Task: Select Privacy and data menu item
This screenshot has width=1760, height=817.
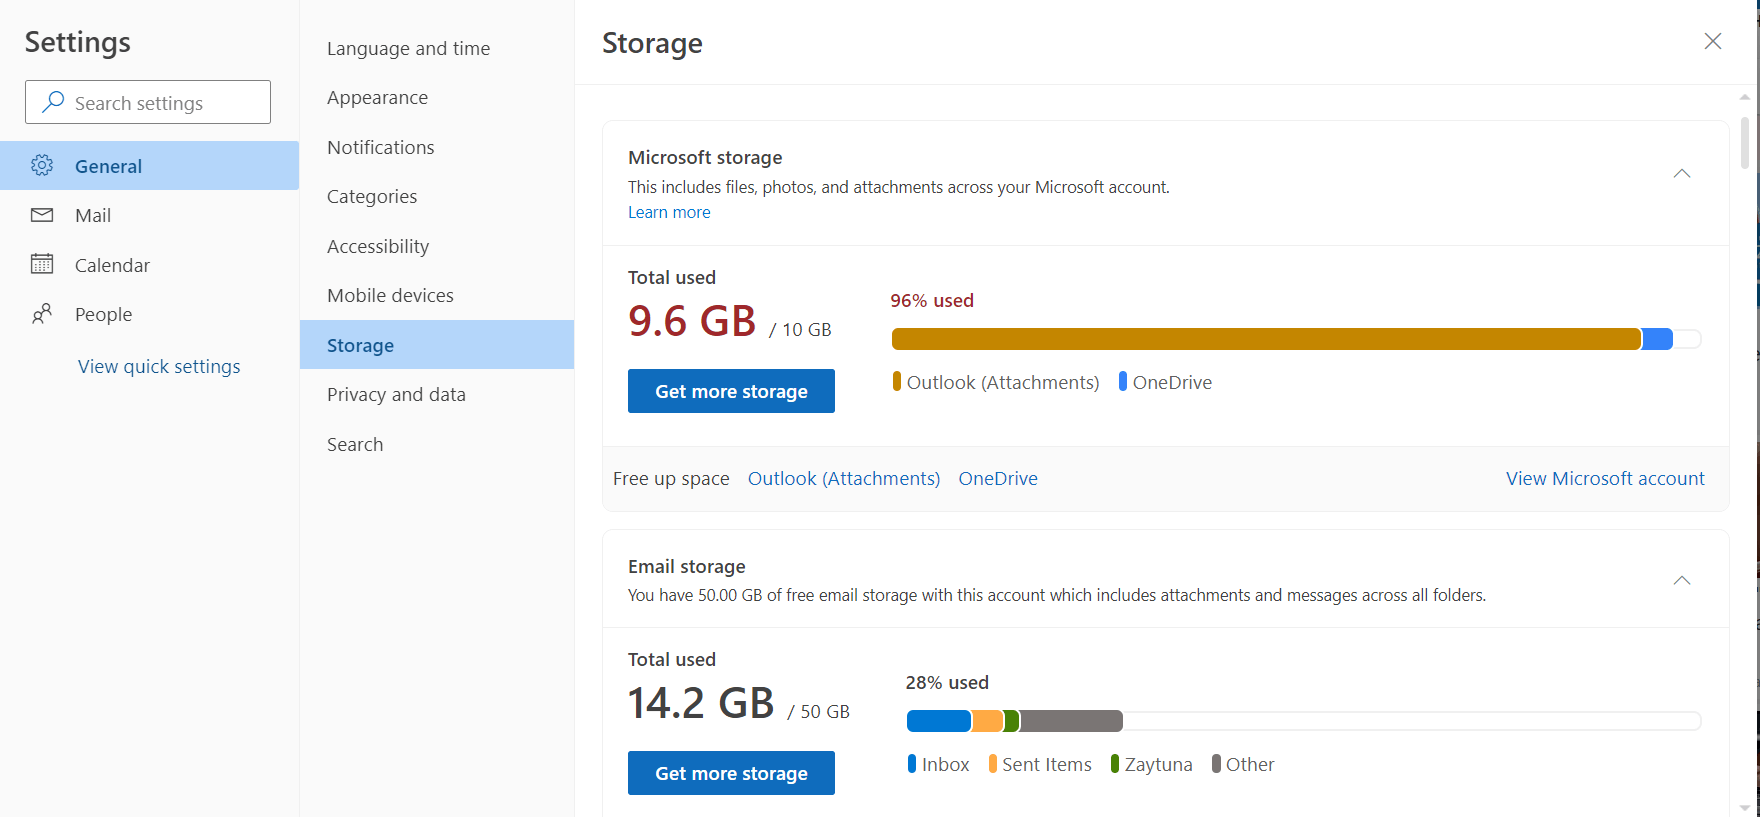Action: pos(396,395)
